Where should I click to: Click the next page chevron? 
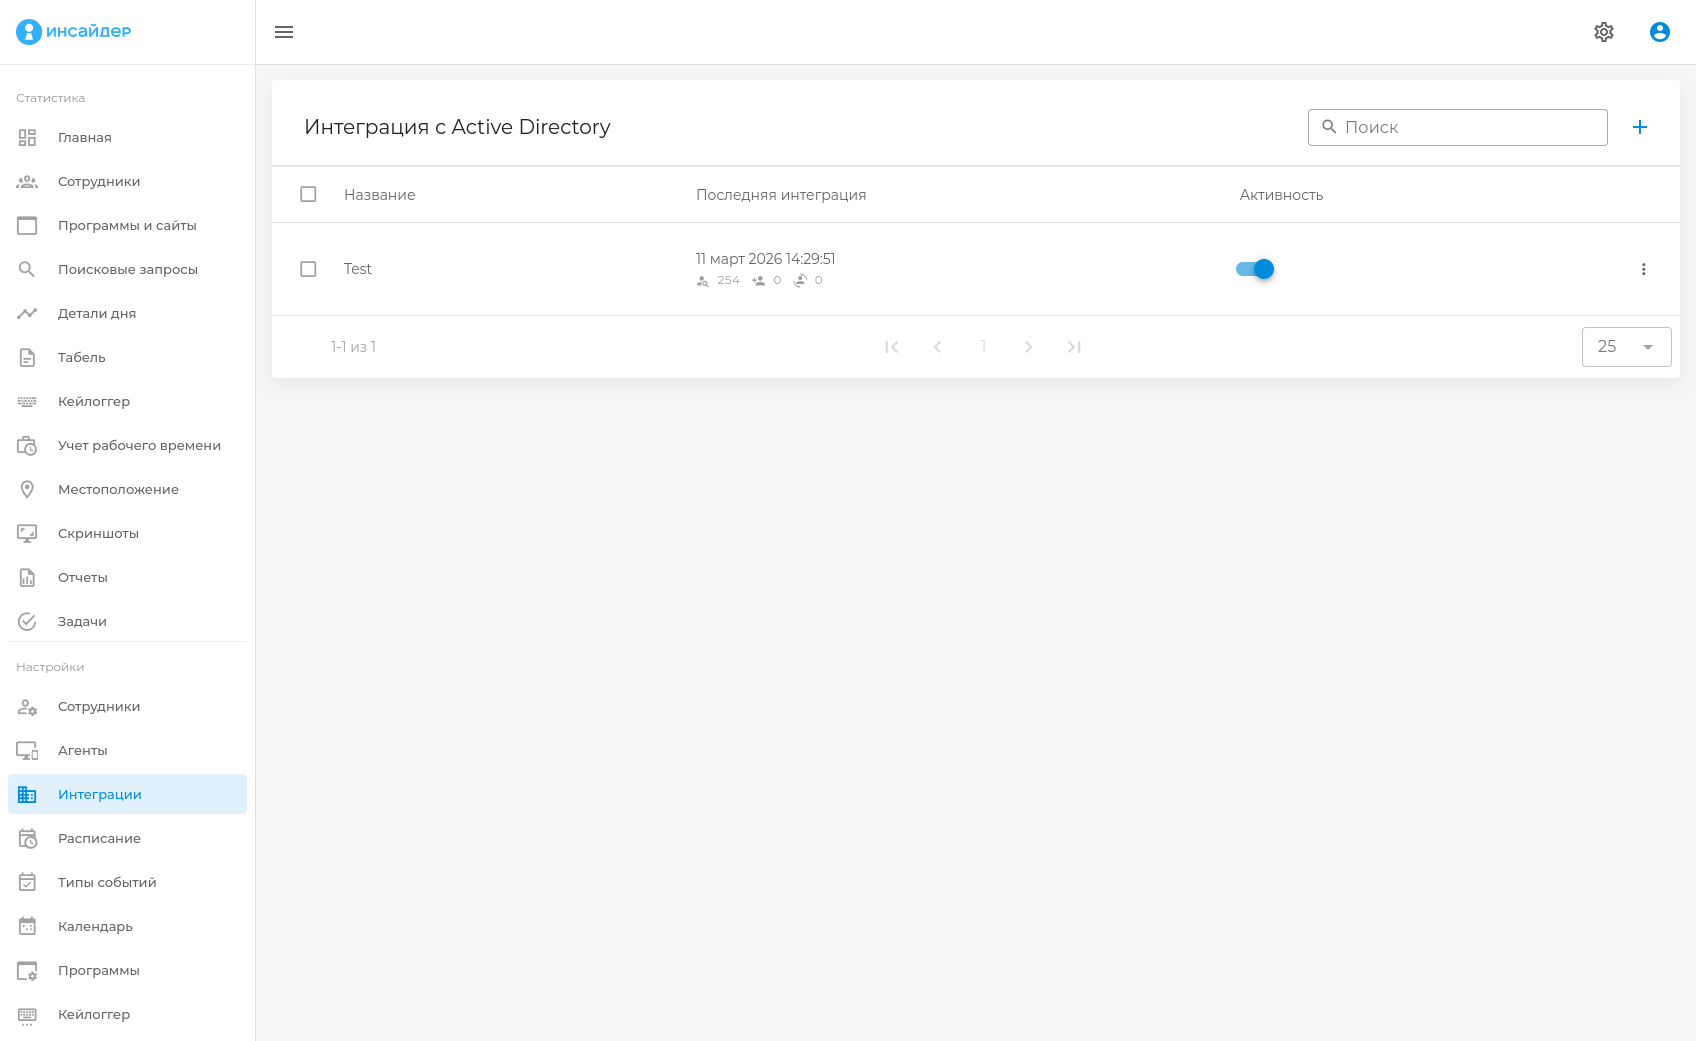[x=1028, y=347]
